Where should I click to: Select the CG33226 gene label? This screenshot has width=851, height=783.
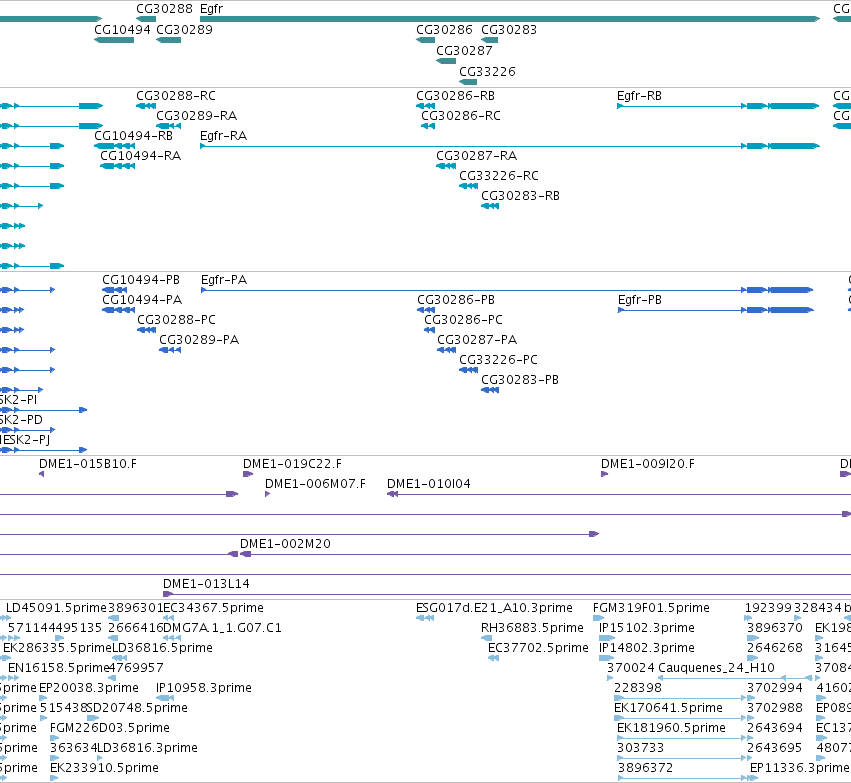point(487,72)
